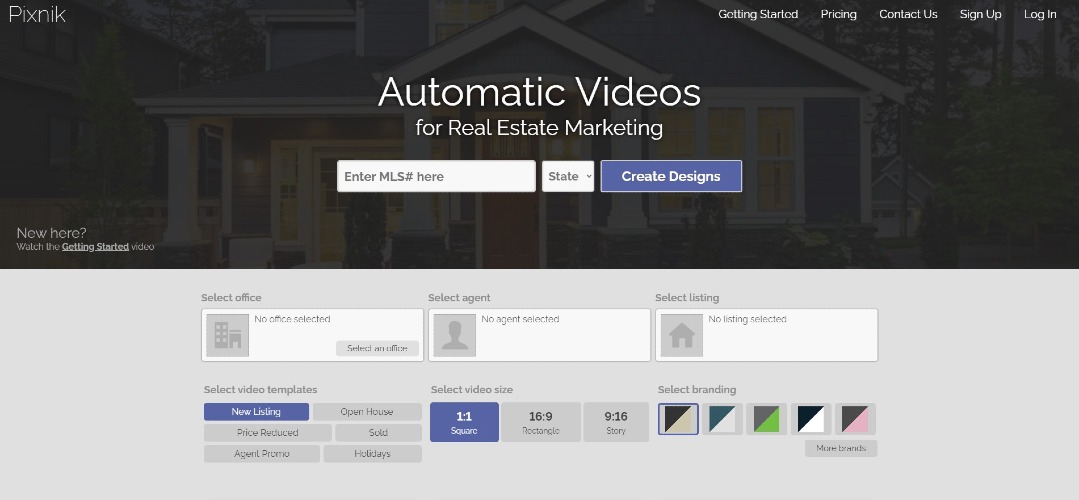Image resolution: width=1079 pixels, height=500 pixels.
Task: Toggle the Agent Promo template
Action: [x=262, y=454]
